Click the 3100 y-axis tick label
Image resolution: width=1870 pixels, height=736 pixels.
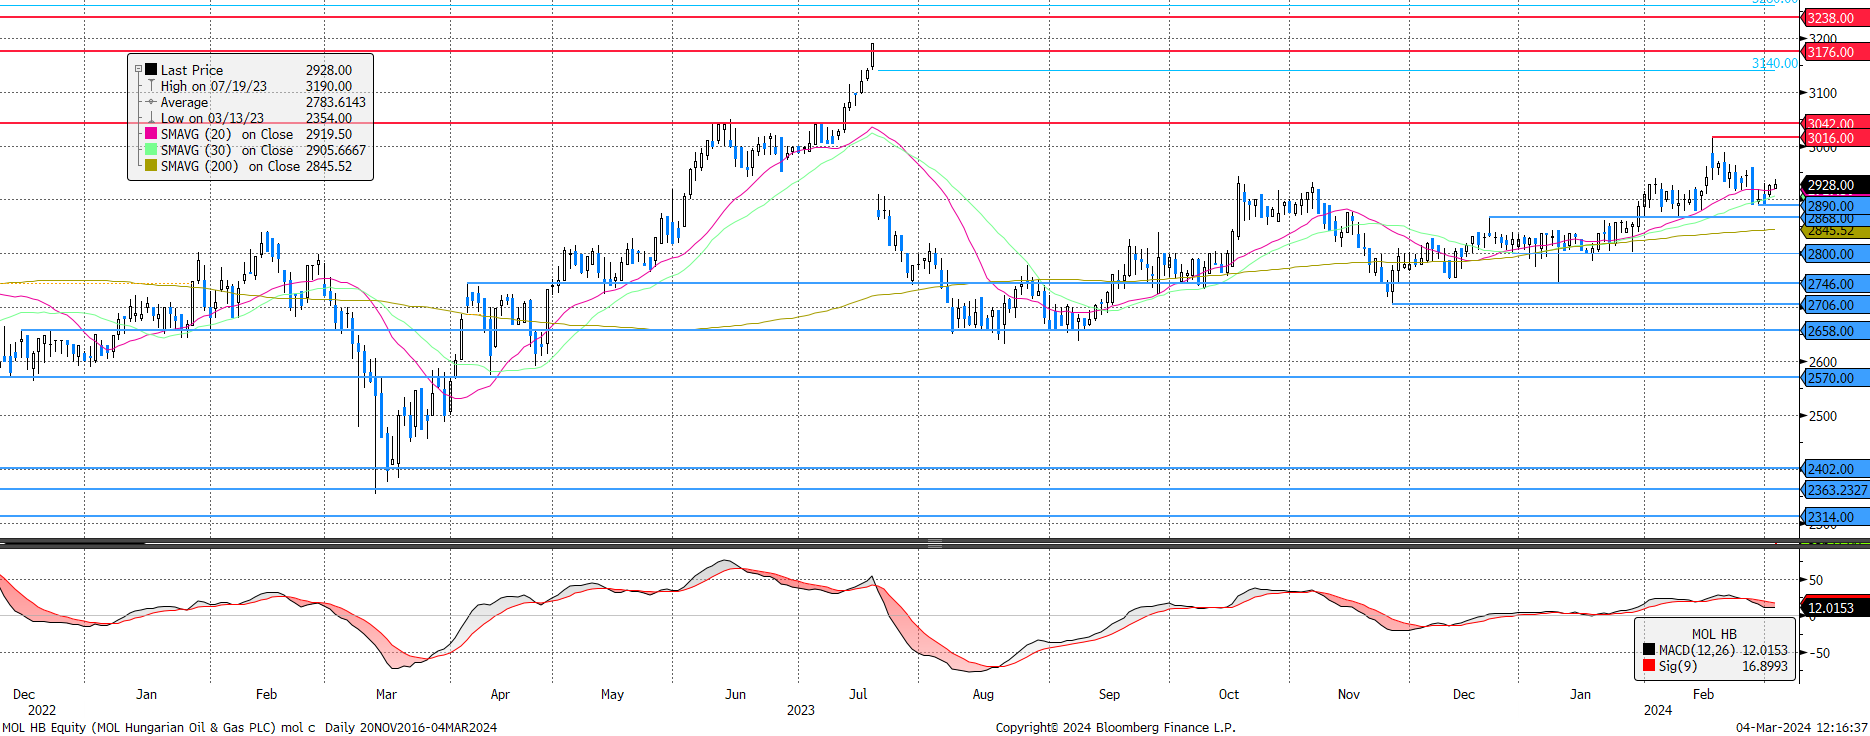coord(1822,93)
